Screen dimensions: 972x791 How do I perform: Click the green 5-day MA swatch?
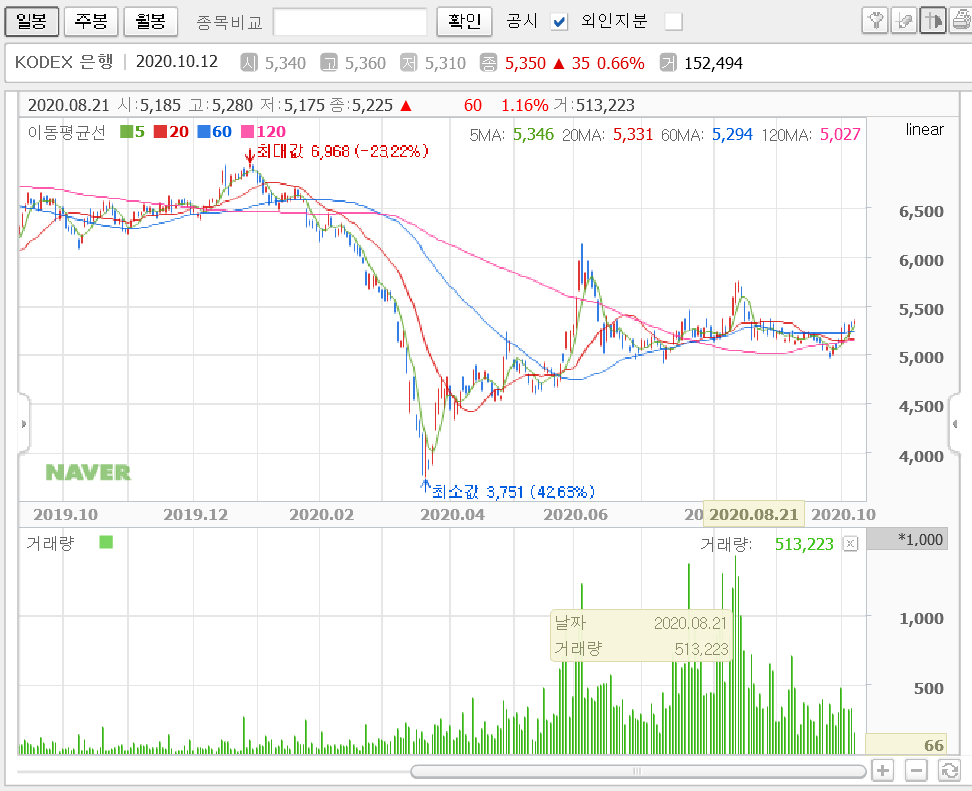126,131
